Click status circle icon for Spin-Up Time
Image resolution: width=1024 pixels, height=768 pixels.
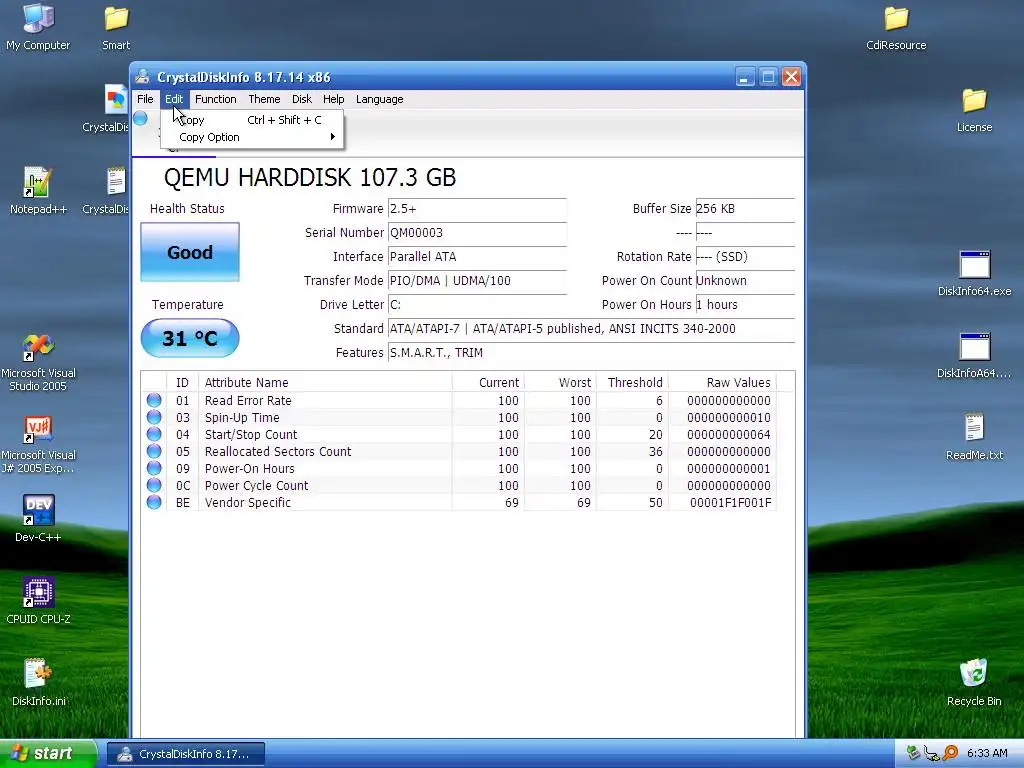pos(154,417)
